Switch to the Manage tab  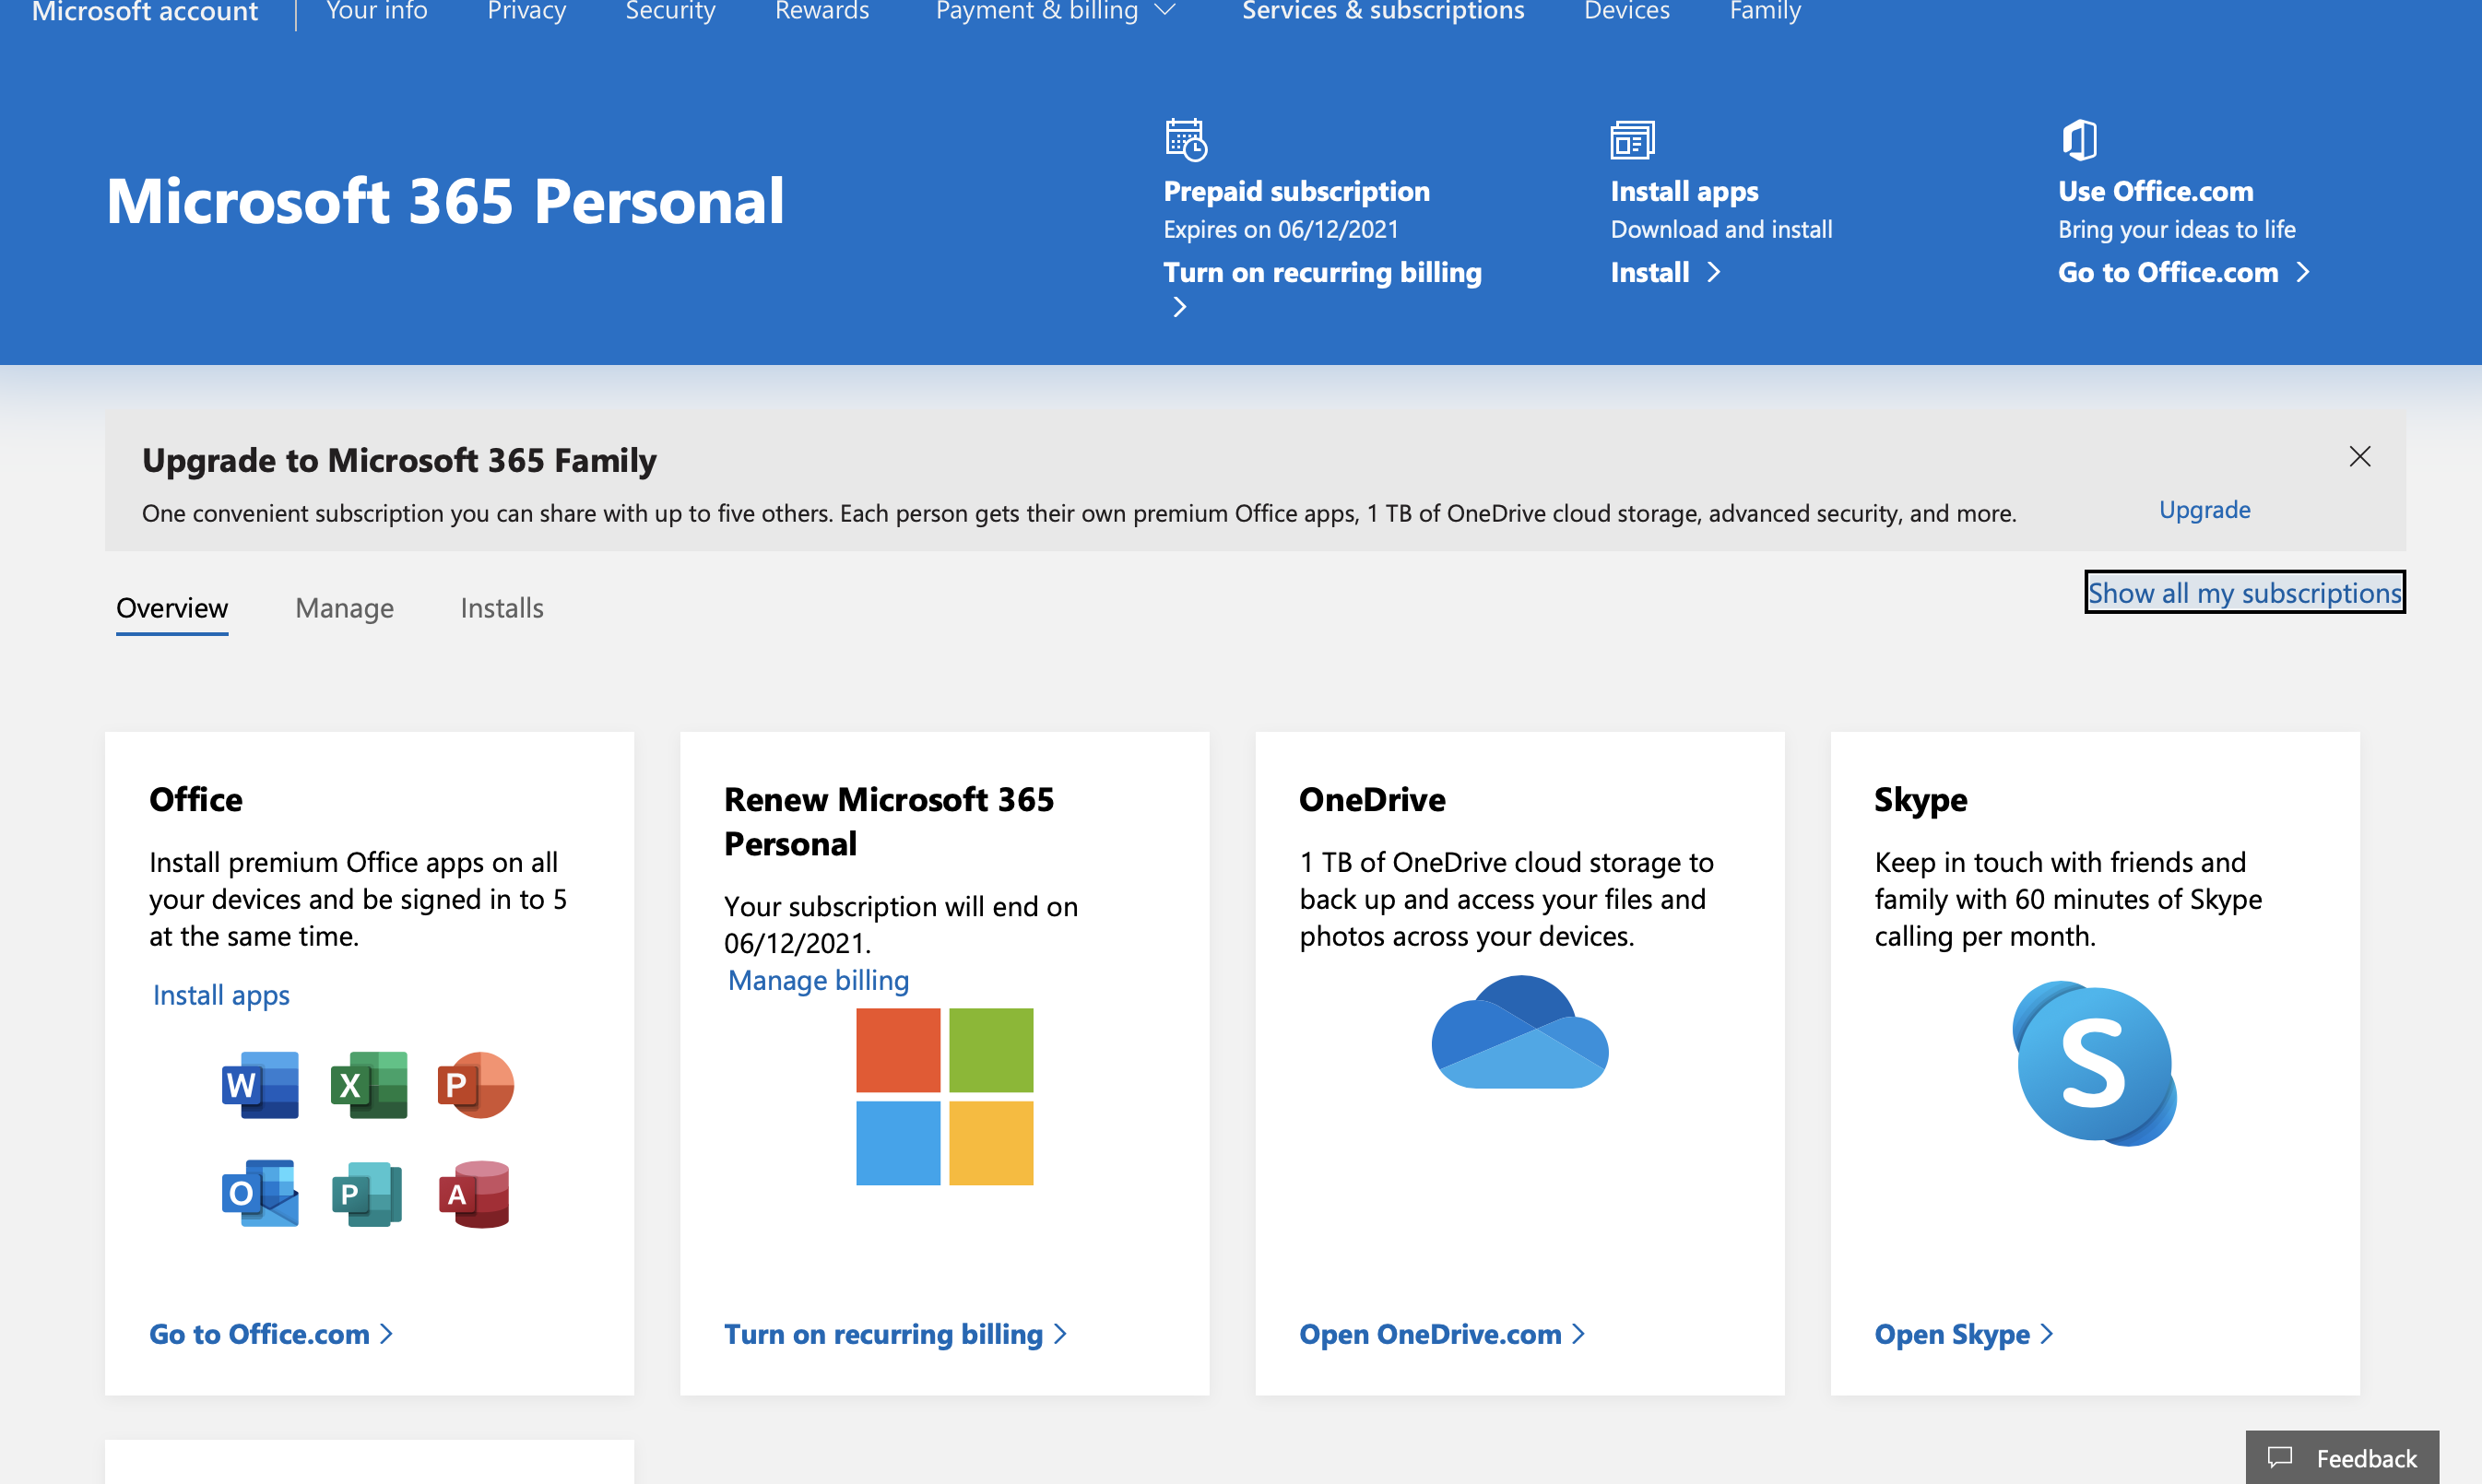point(344,608)
